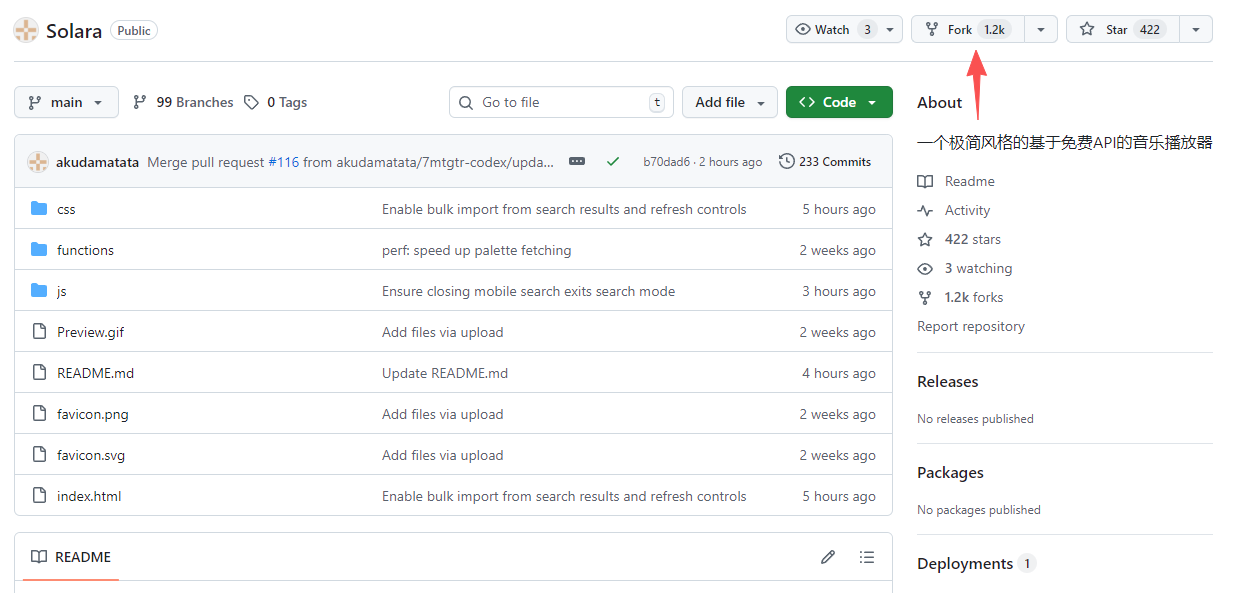Open the README outline list icon
Viewport: 1240px width, 593px height.
tap(867, 557)
